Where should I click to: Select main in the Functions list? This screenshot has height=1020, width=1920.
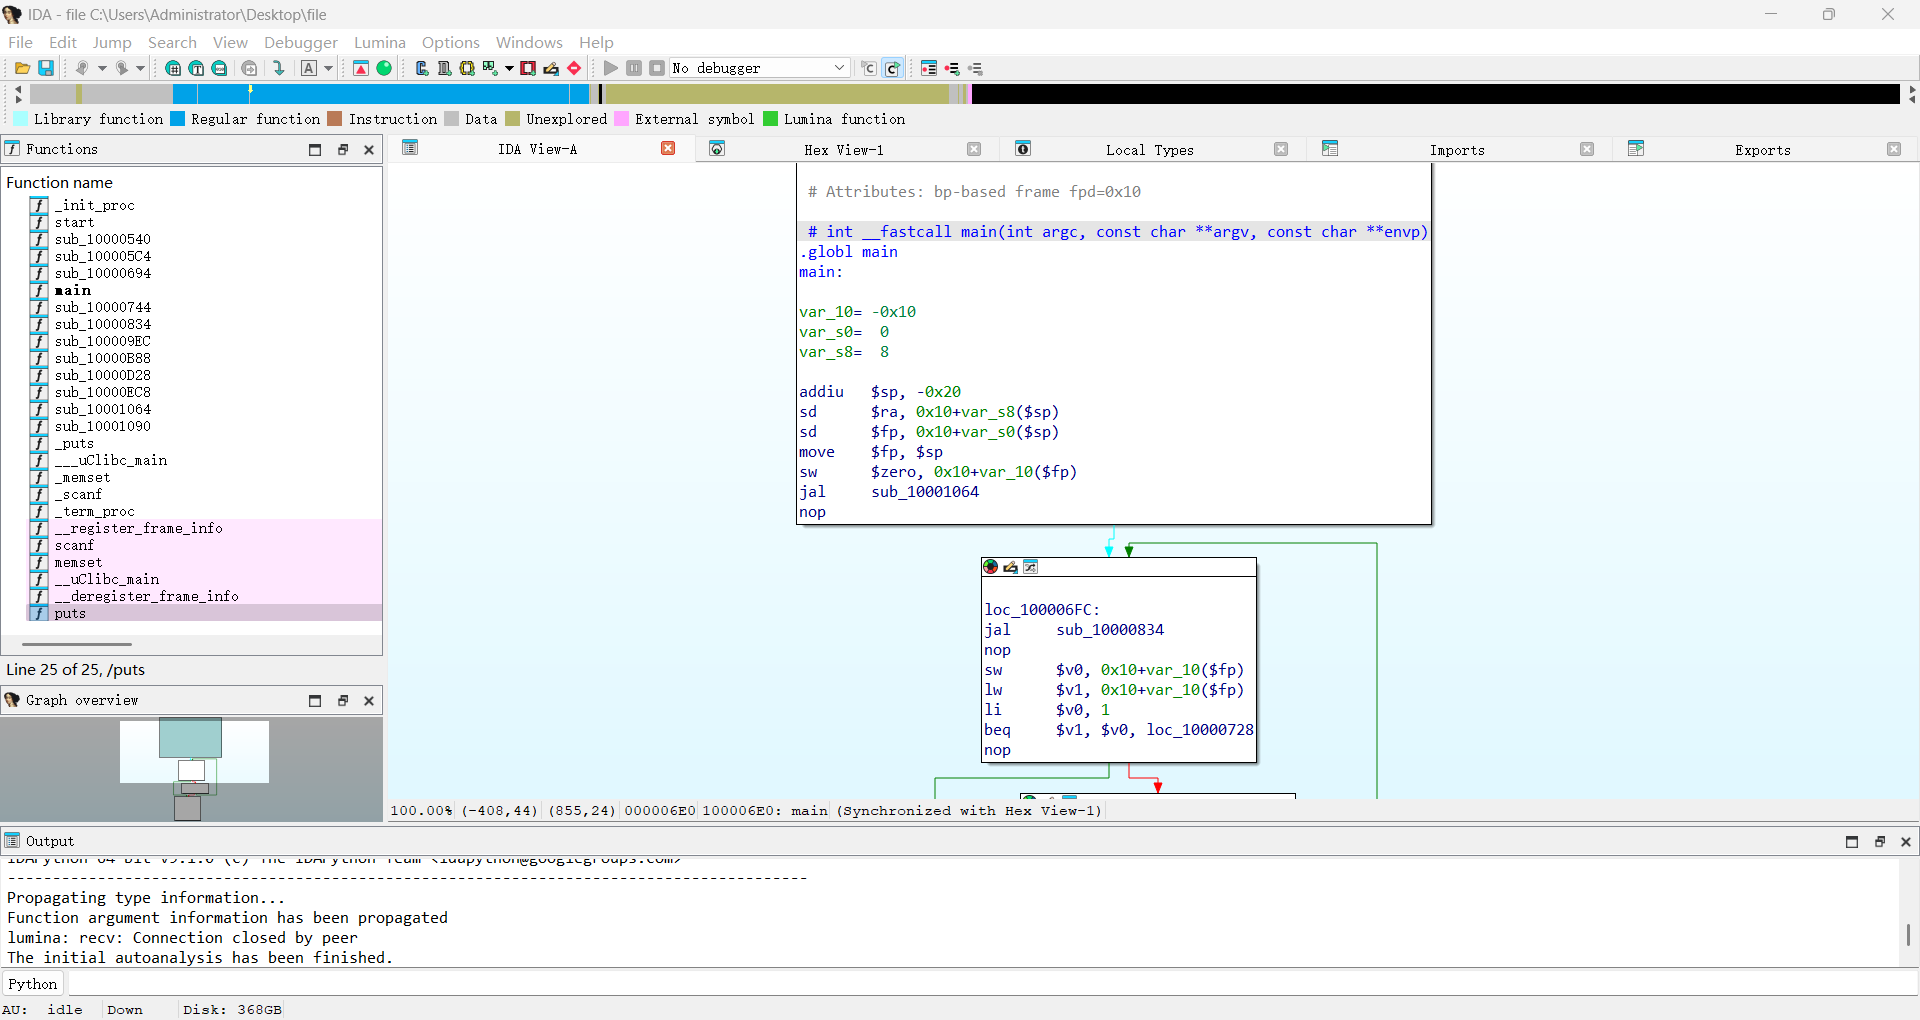tap(73, 290)
